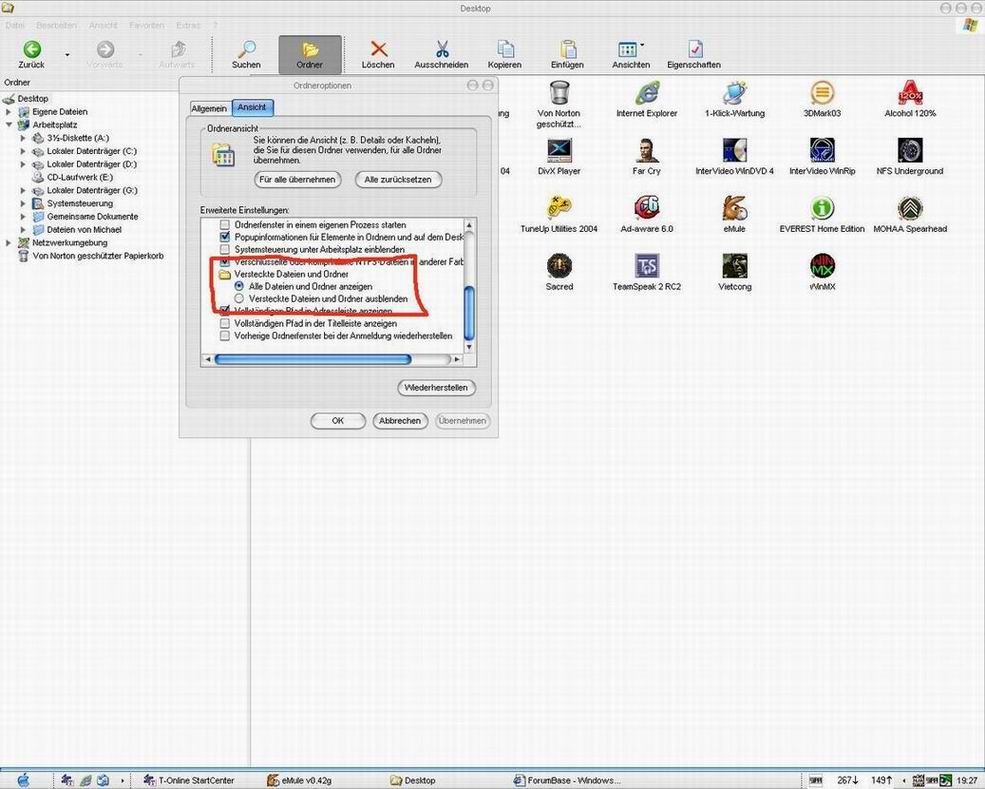Expand Lokaler Datenträger (G:) node

pyautogui.click(x=23, y=190)
